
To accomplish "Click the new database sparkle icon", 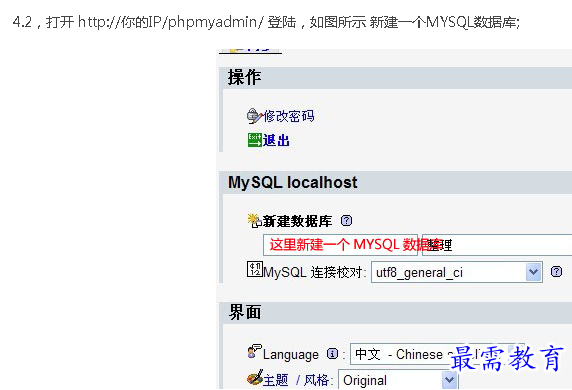I will [254, 220].
